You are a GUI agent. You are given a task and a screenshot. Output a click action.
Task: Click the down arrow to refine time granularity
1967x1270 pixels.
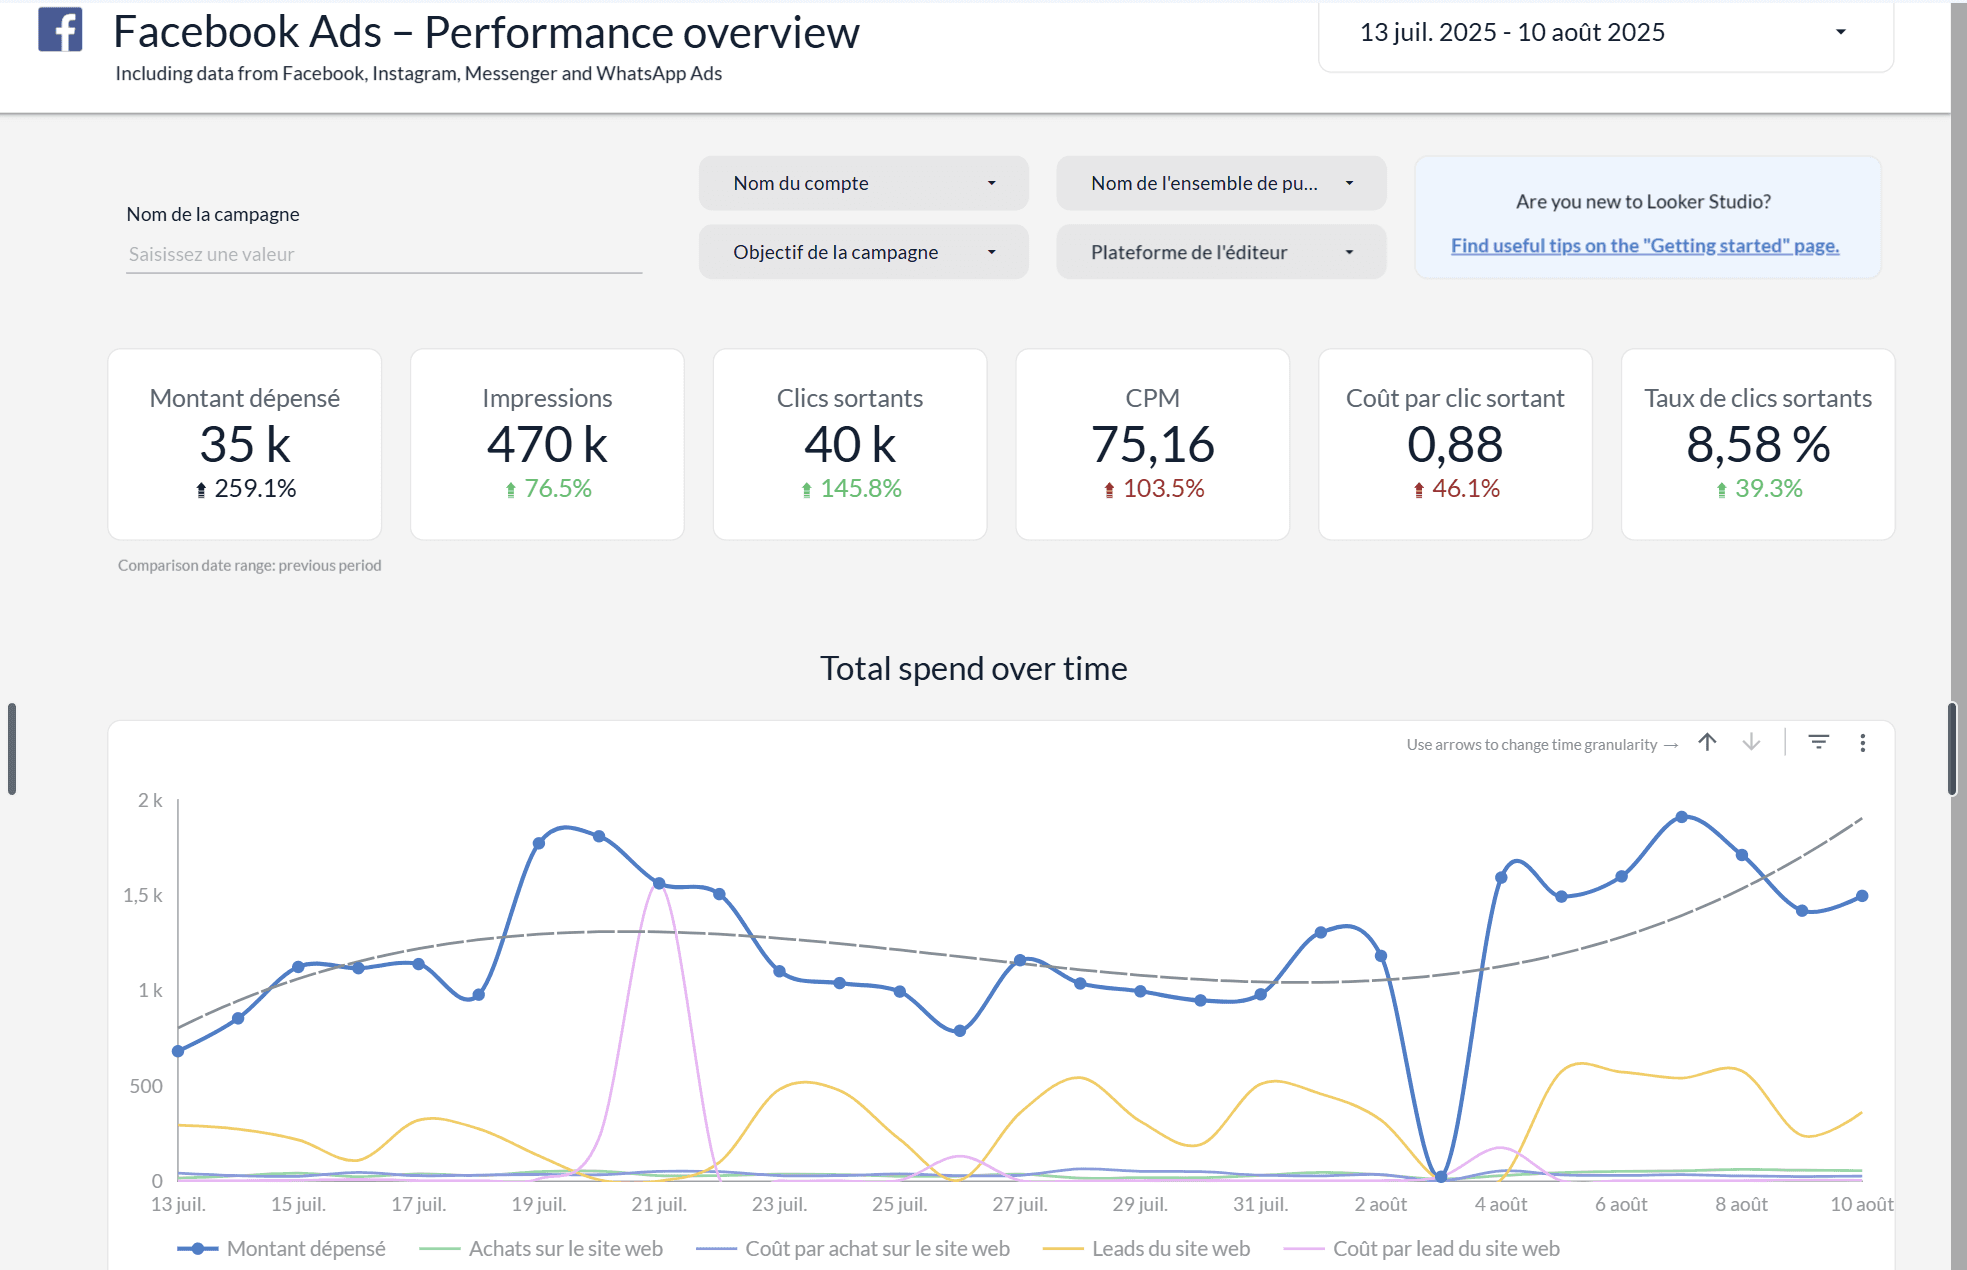point(1751,742)
